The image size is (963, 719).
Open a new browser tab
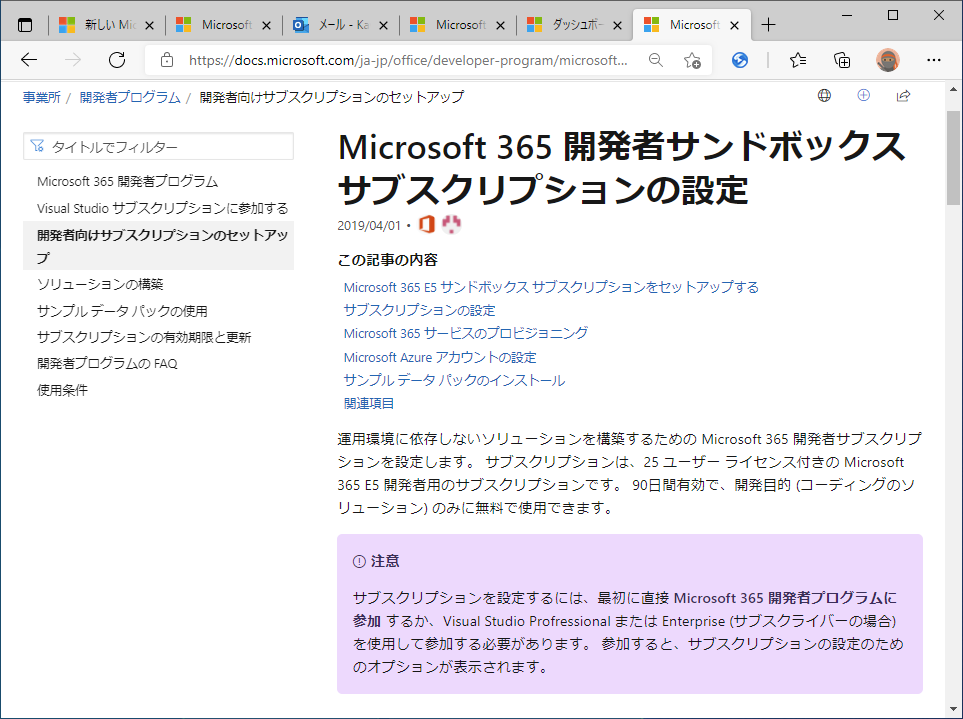[768, 25]
